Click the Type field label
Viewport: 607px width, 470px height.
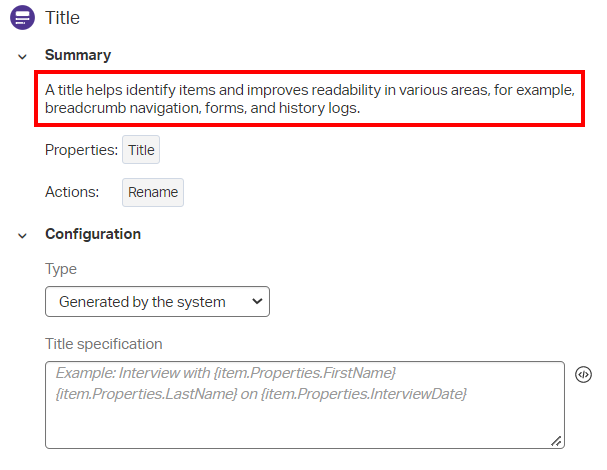(x=61, y=269)
